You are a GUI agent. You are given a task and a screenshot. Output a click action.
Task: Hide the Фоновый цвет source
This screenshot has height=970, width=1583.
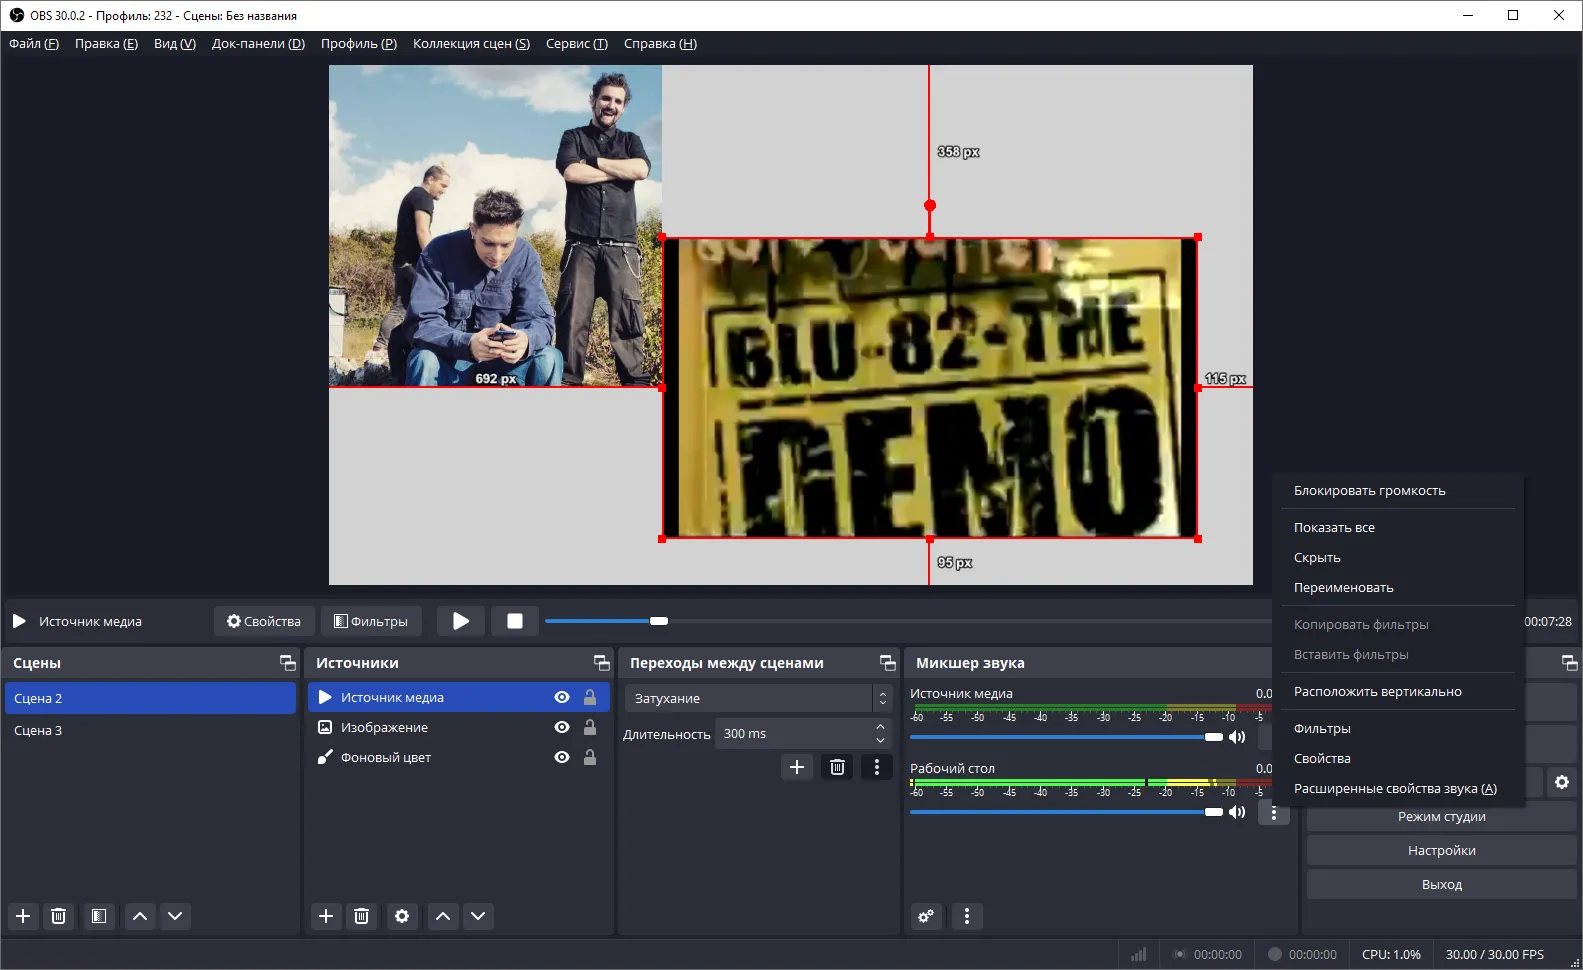(x=562, y=757)
